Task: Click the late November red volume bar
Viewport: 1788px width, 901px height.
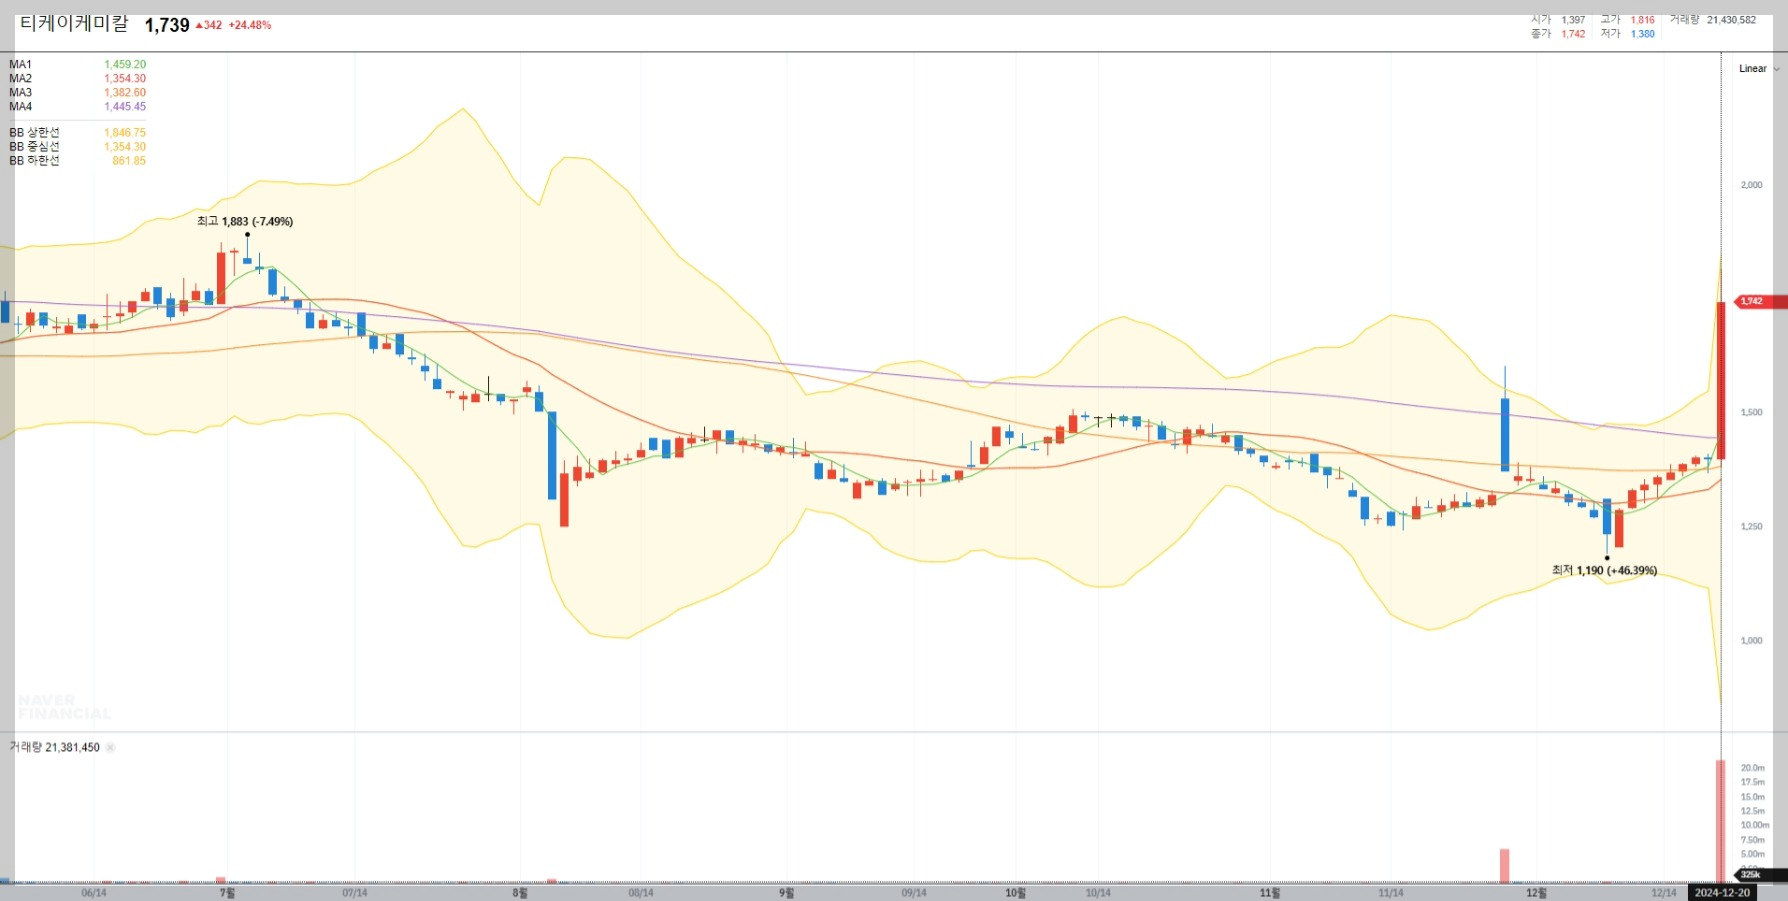Action: point(1504,866)
